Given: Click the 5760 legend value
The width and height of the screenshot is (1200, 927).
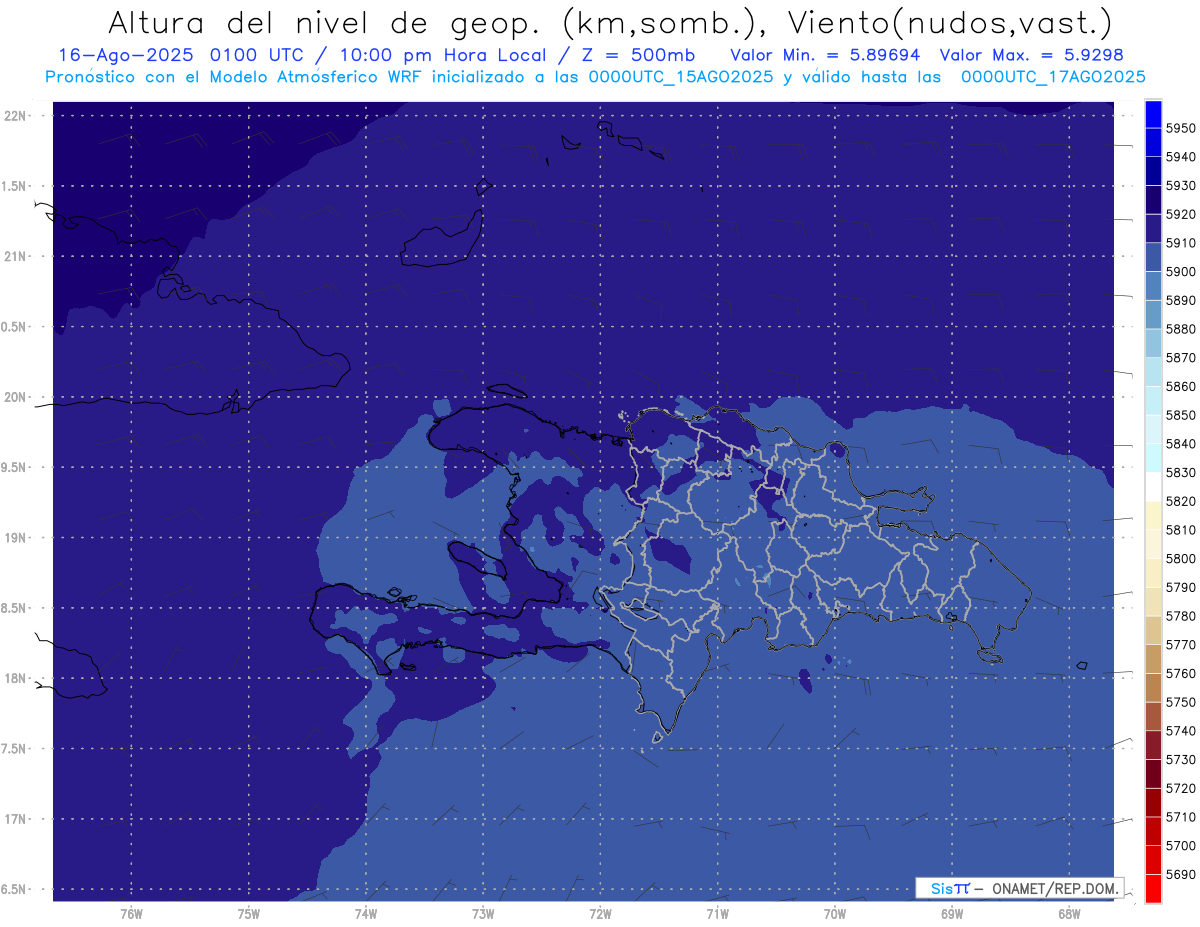Looking at the screenshot, I should [1181, 674].
